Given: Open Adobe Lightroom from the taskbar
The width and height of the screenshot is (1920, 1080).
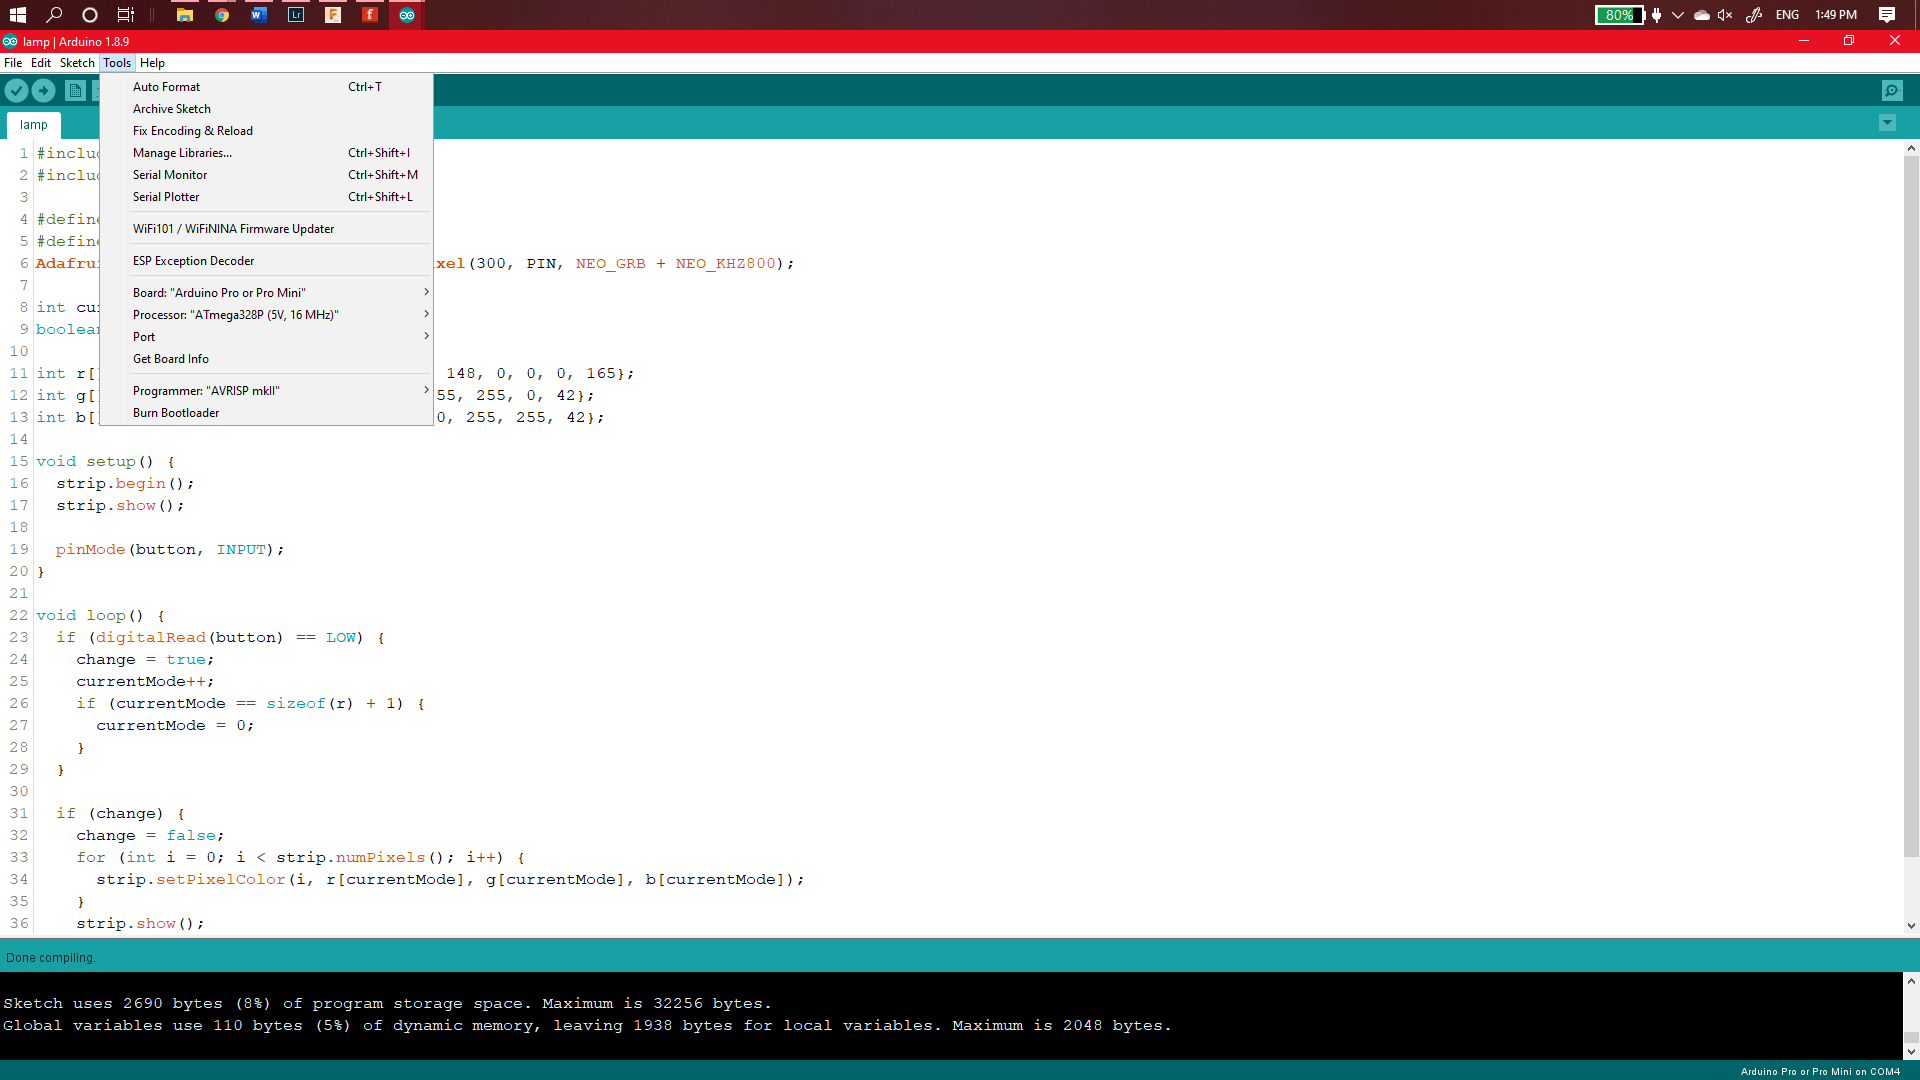Looking at the screenshot, I should pos(295,15).
